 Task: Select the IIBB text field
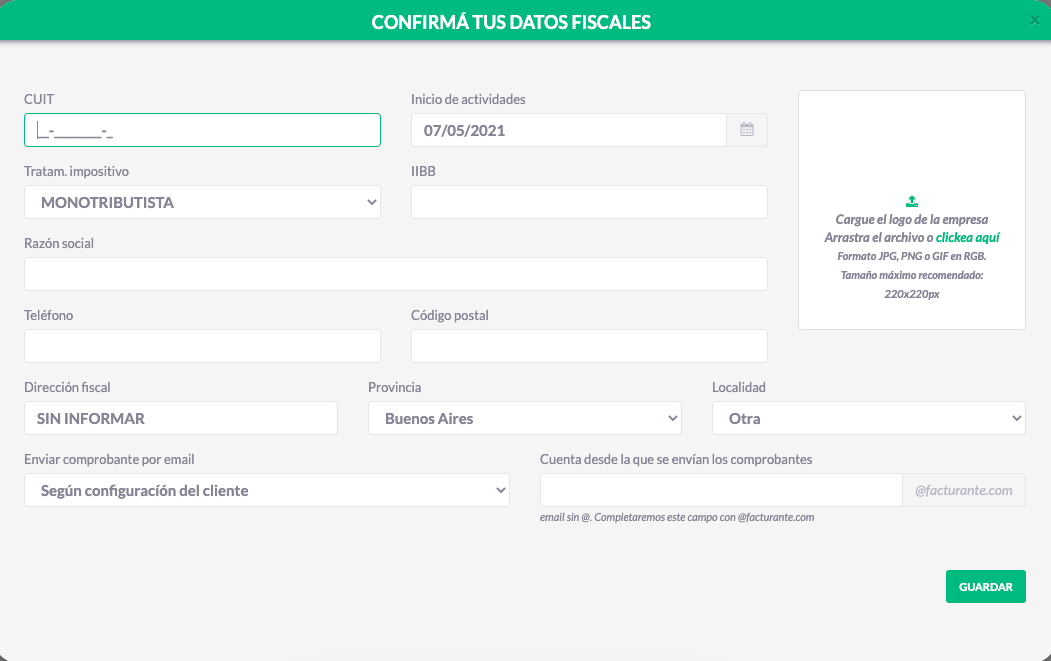(x=589, y=202)
